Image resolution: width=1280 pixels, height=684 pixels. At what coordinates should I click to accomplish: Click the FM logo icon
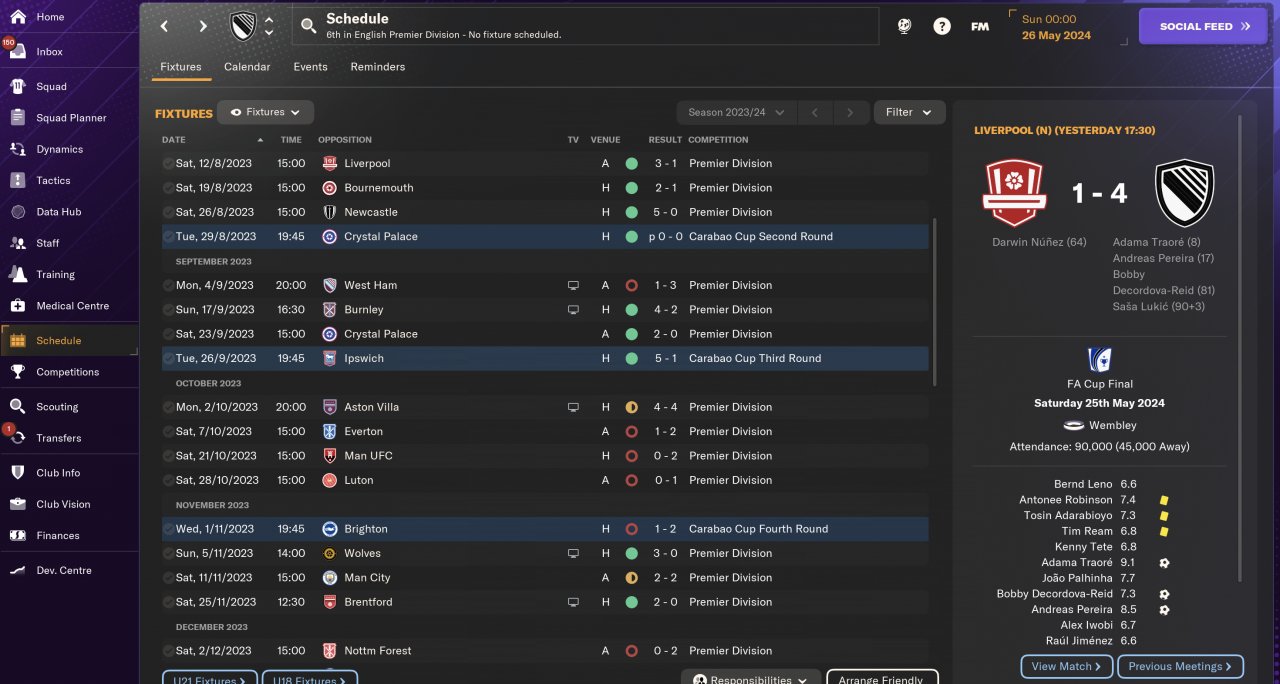click(x=980, y=27)
